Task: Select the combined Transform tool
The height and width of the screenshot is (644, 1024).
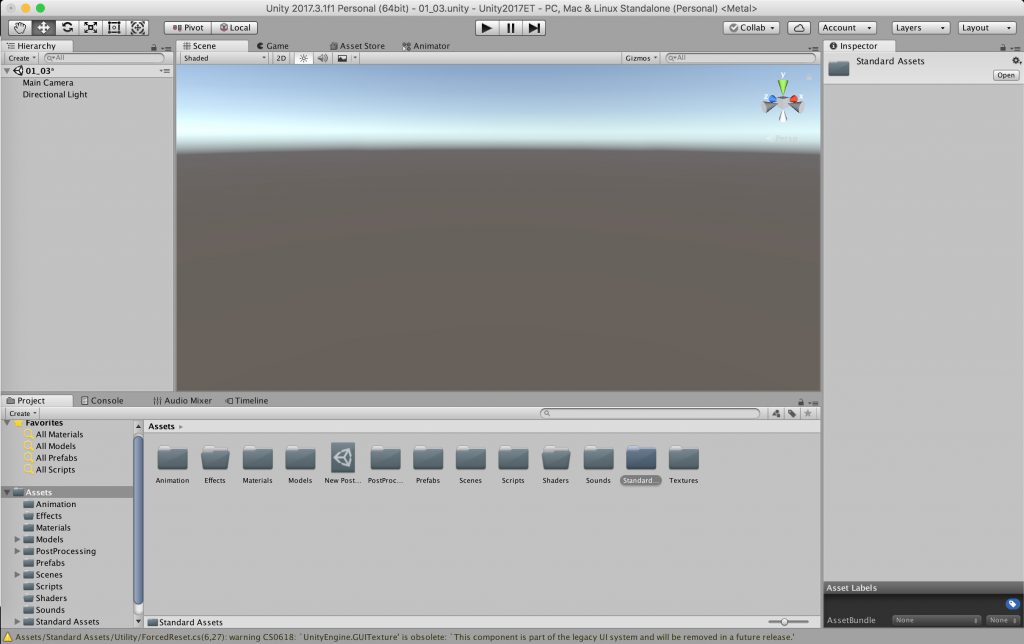Action: click(137, 27)
